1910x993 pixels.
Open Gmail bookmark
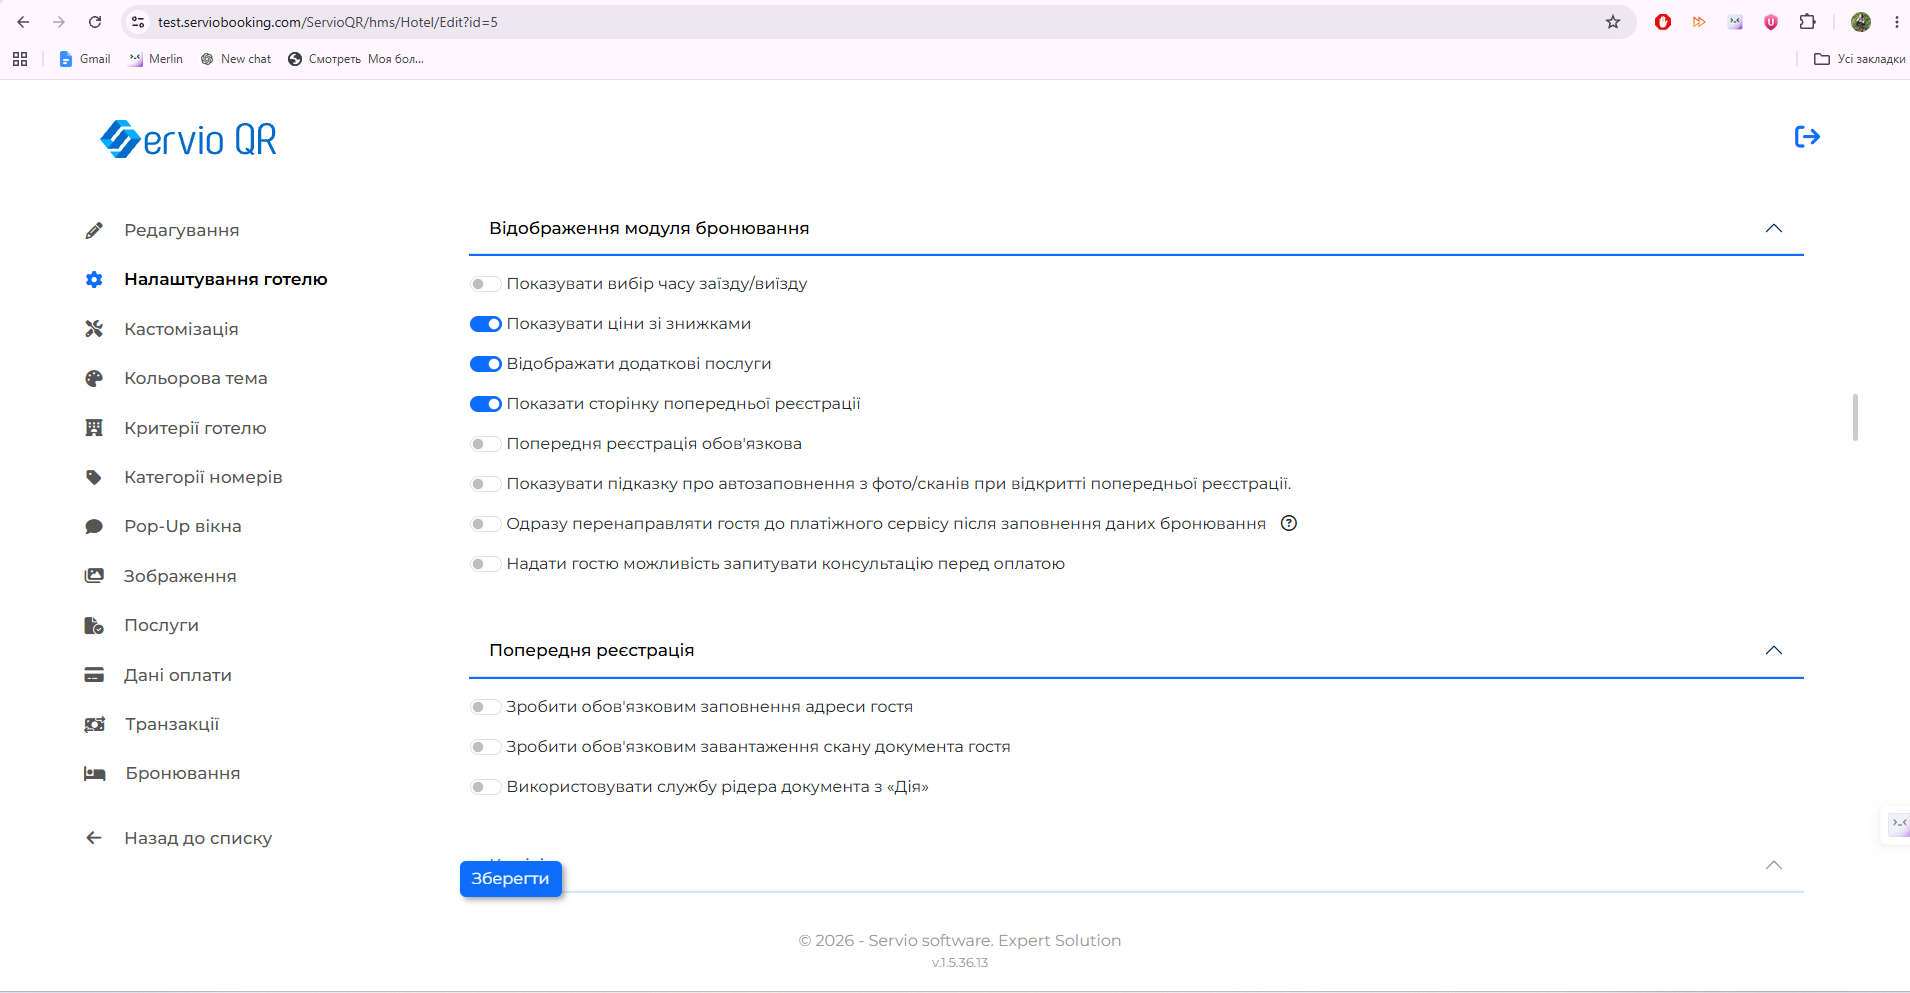(85, 59)
